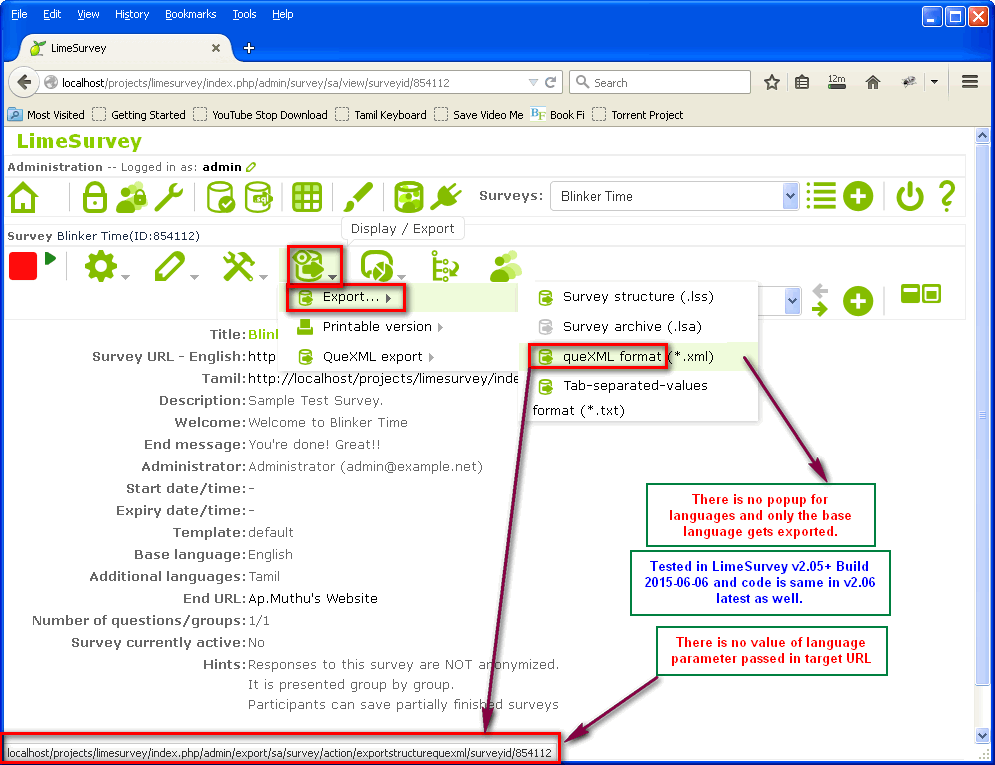Image resolution: width=995 pixels, height=765 pixels.
Task: Open template editor brush icon
Action: (x=359, y=197)
